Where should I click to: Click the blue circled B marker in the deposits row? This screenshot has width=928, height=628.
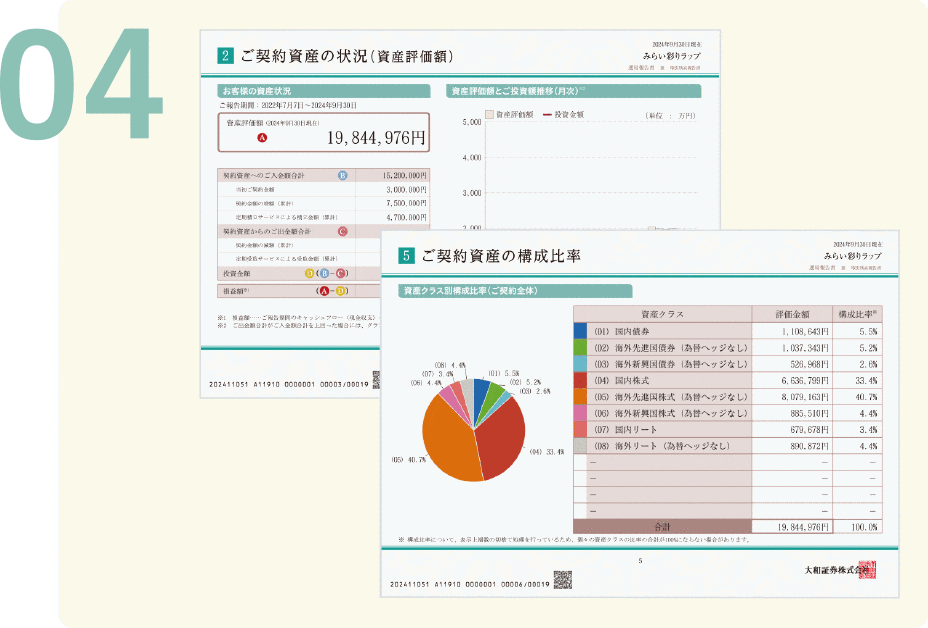[342, 175]
